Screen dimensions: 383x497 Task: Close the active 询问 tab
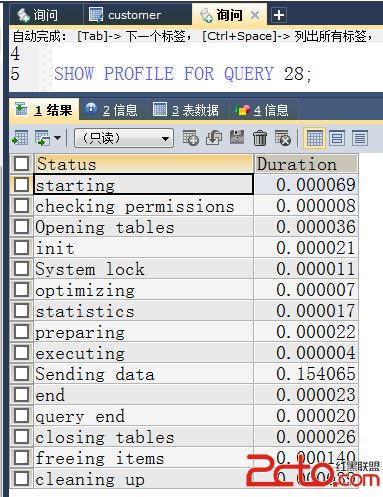(x=255, y=15)
